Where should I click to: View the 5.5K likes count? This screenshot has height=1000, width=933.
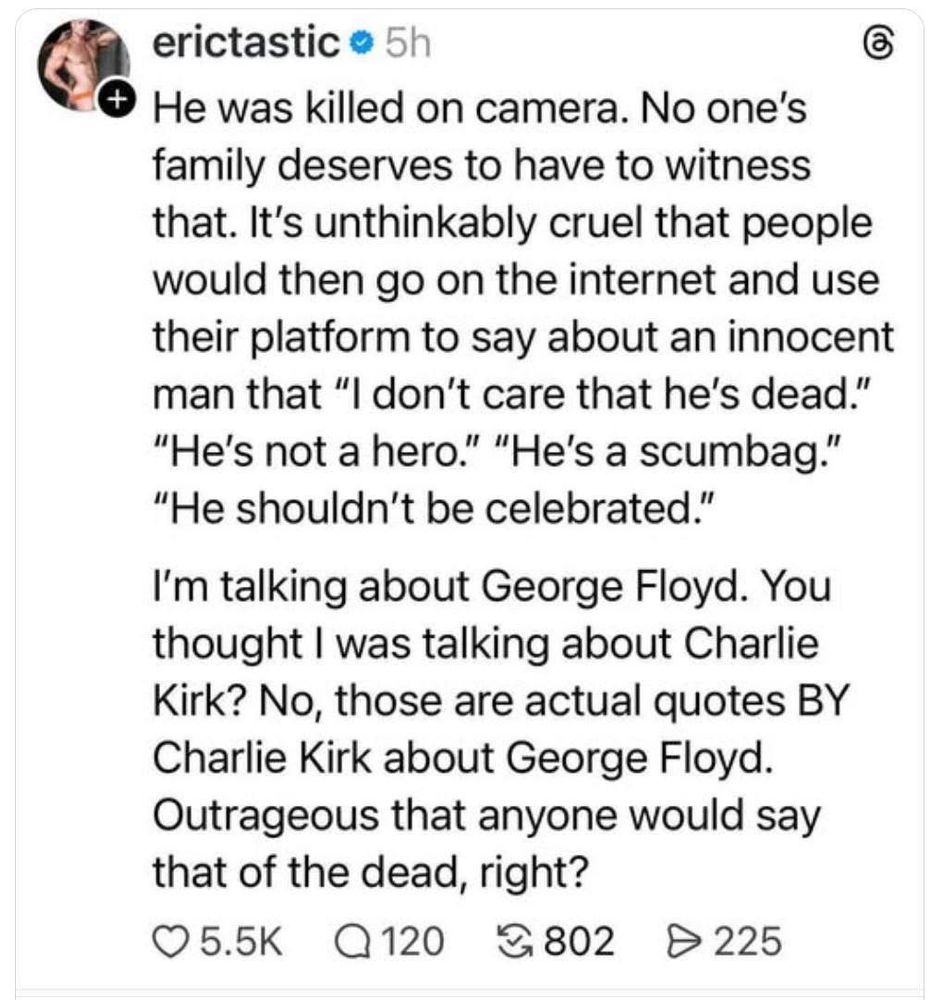point(238,940)
